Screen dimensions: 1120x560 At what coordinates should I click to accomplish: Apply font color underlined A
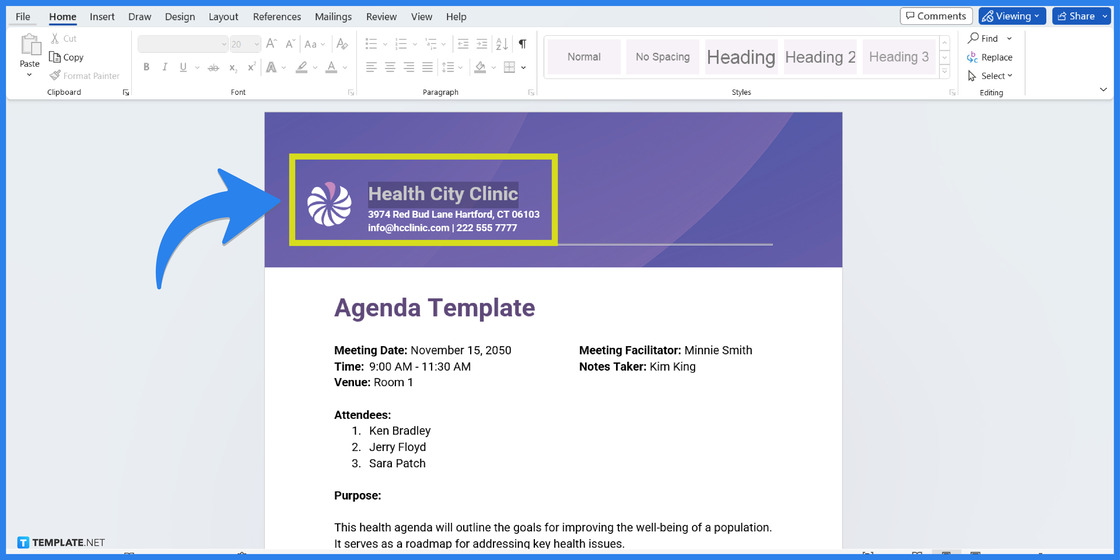[331, 68]
